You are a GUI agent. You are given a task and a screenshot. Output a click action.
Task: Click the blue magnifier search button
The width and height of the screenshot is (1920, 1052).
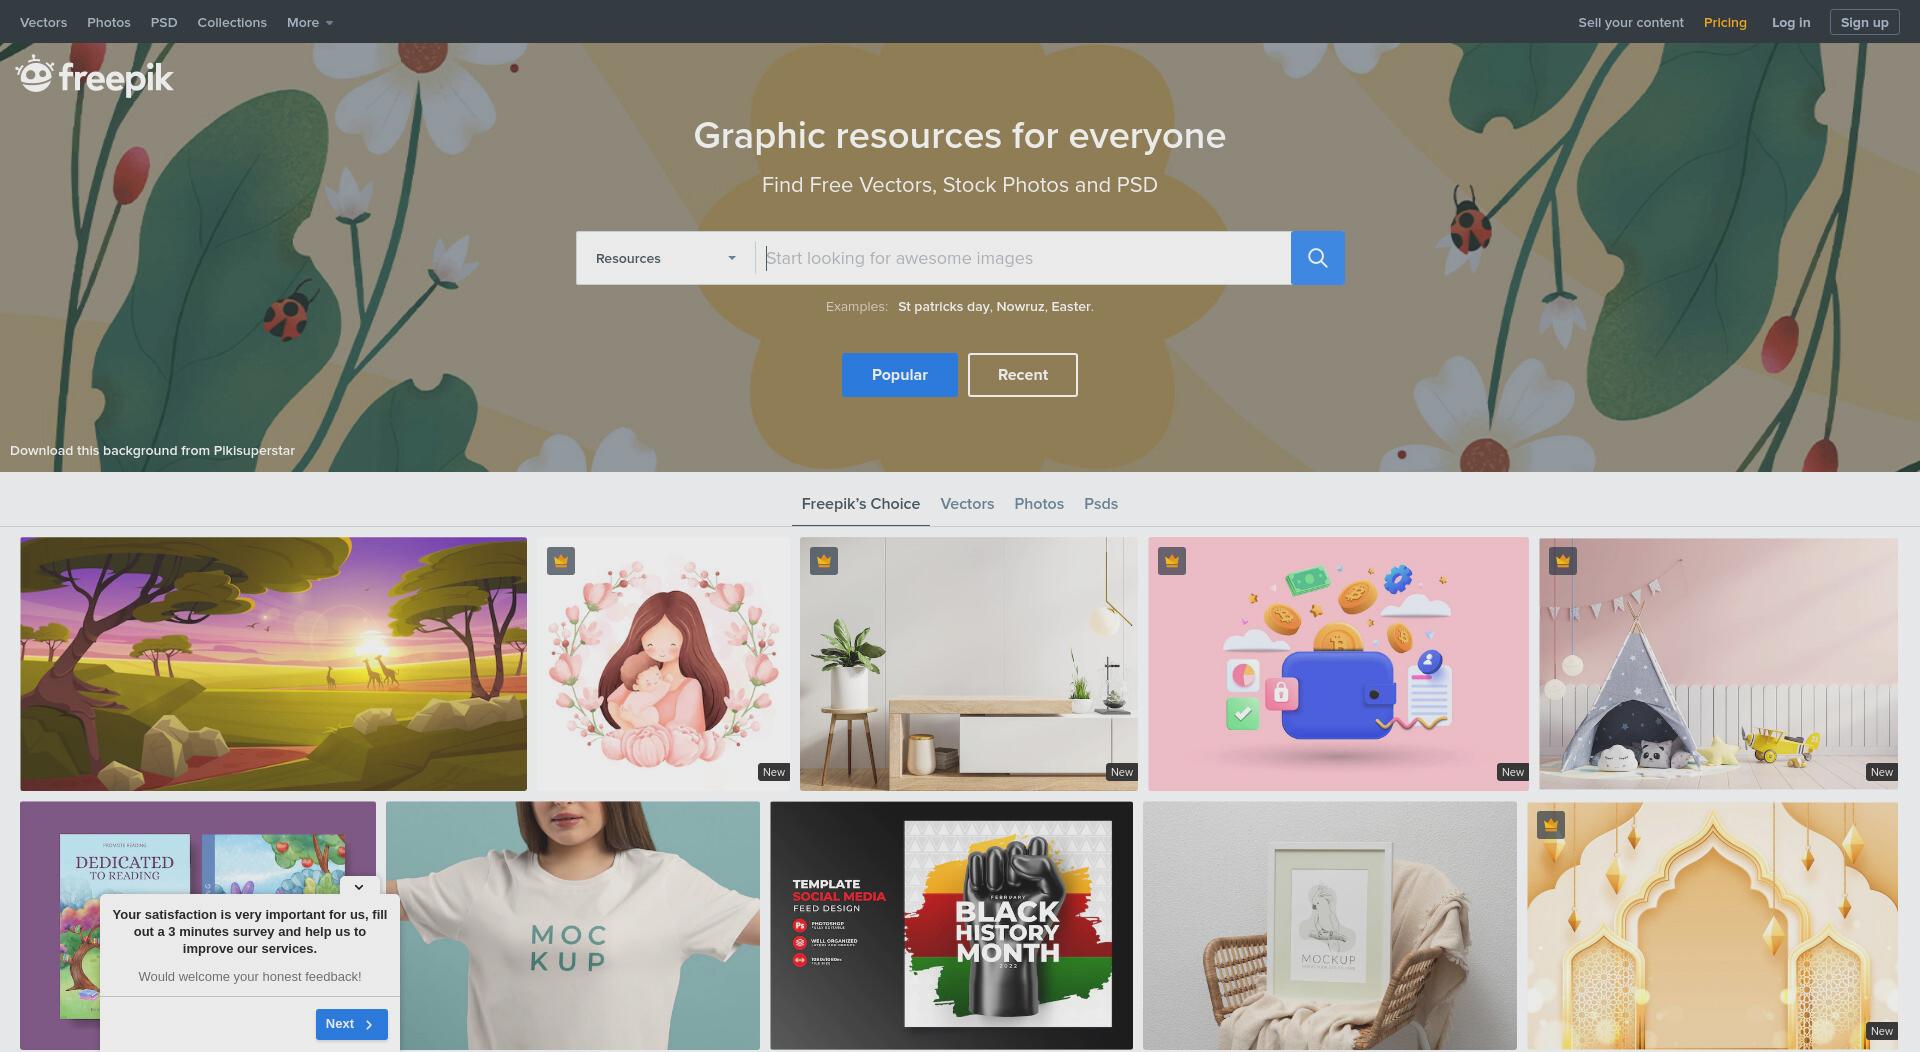[x=1317, y=258]
